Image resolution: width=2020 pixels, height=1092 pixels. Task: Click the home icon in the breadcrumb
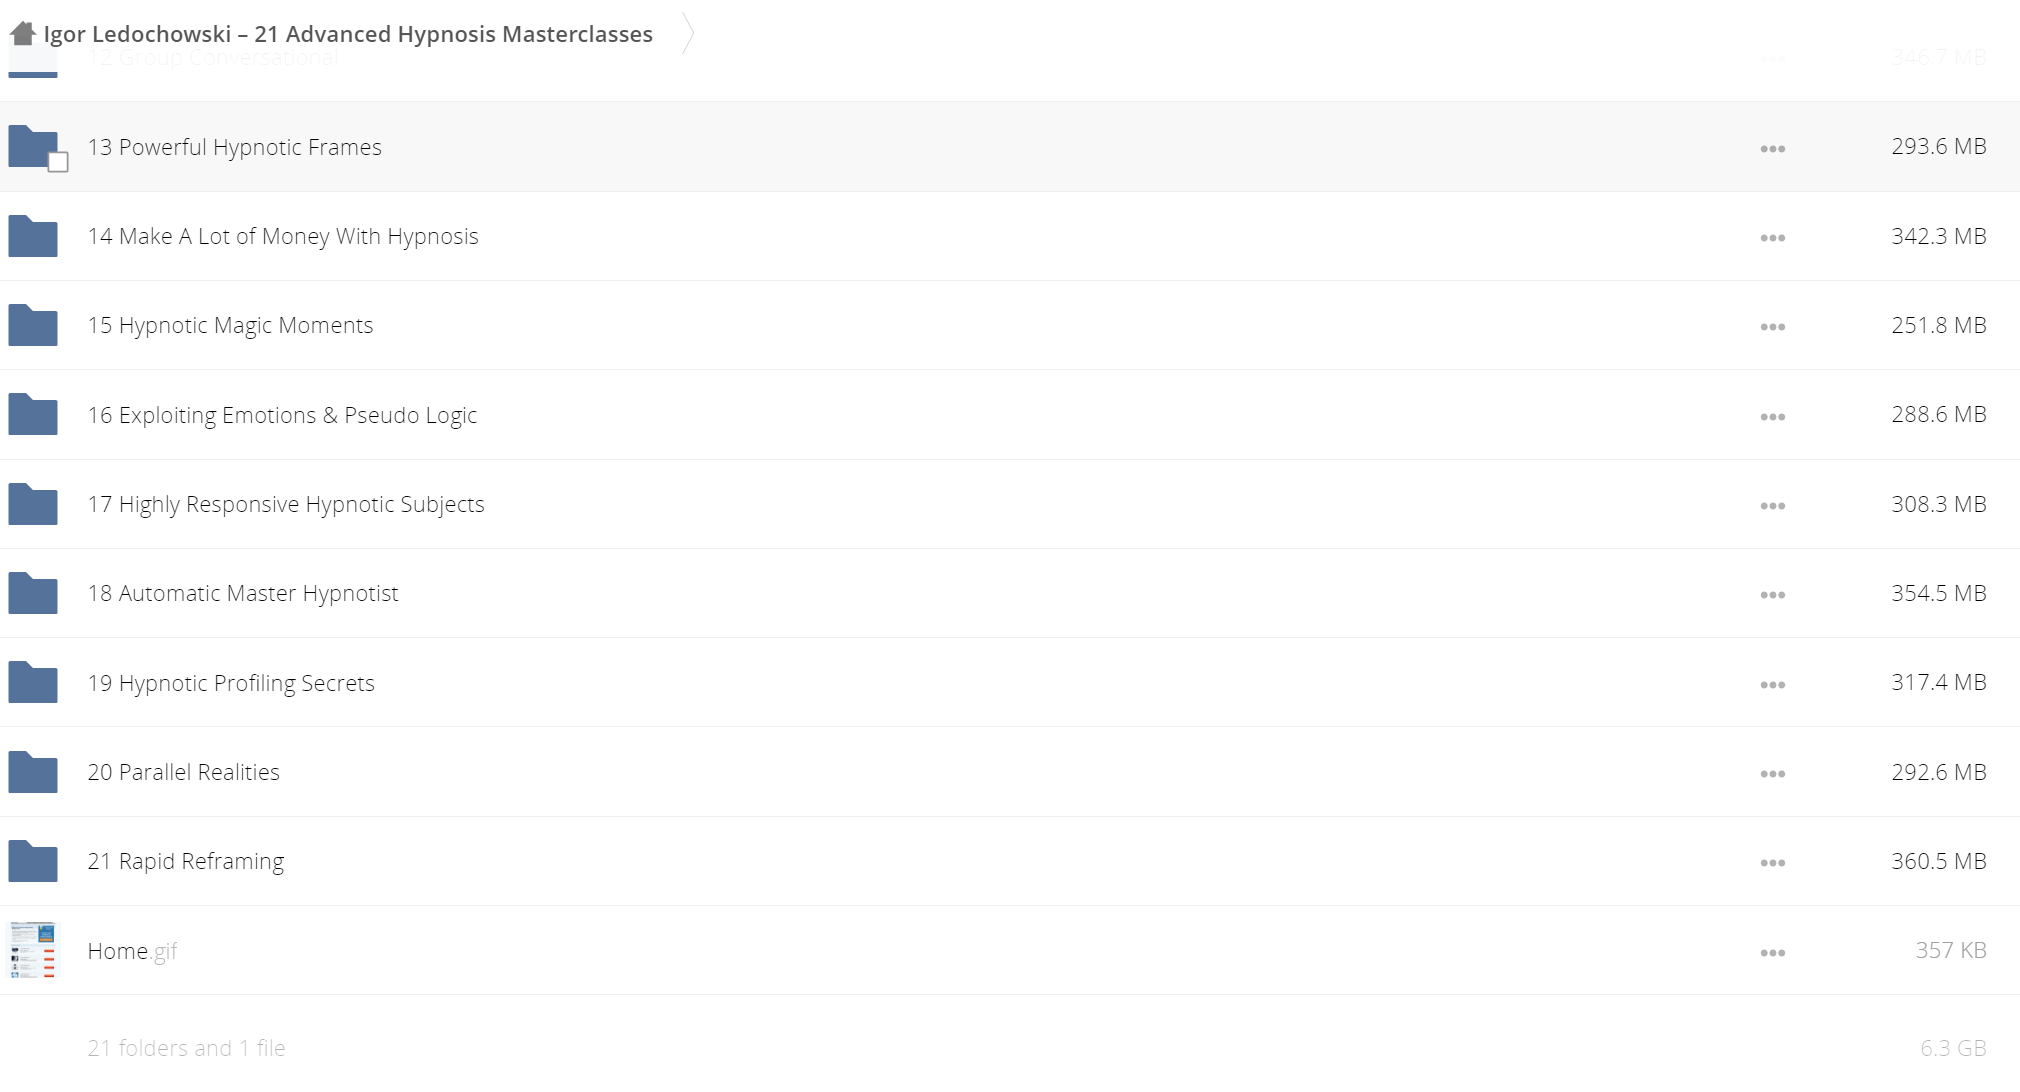(x=23, y=34)
